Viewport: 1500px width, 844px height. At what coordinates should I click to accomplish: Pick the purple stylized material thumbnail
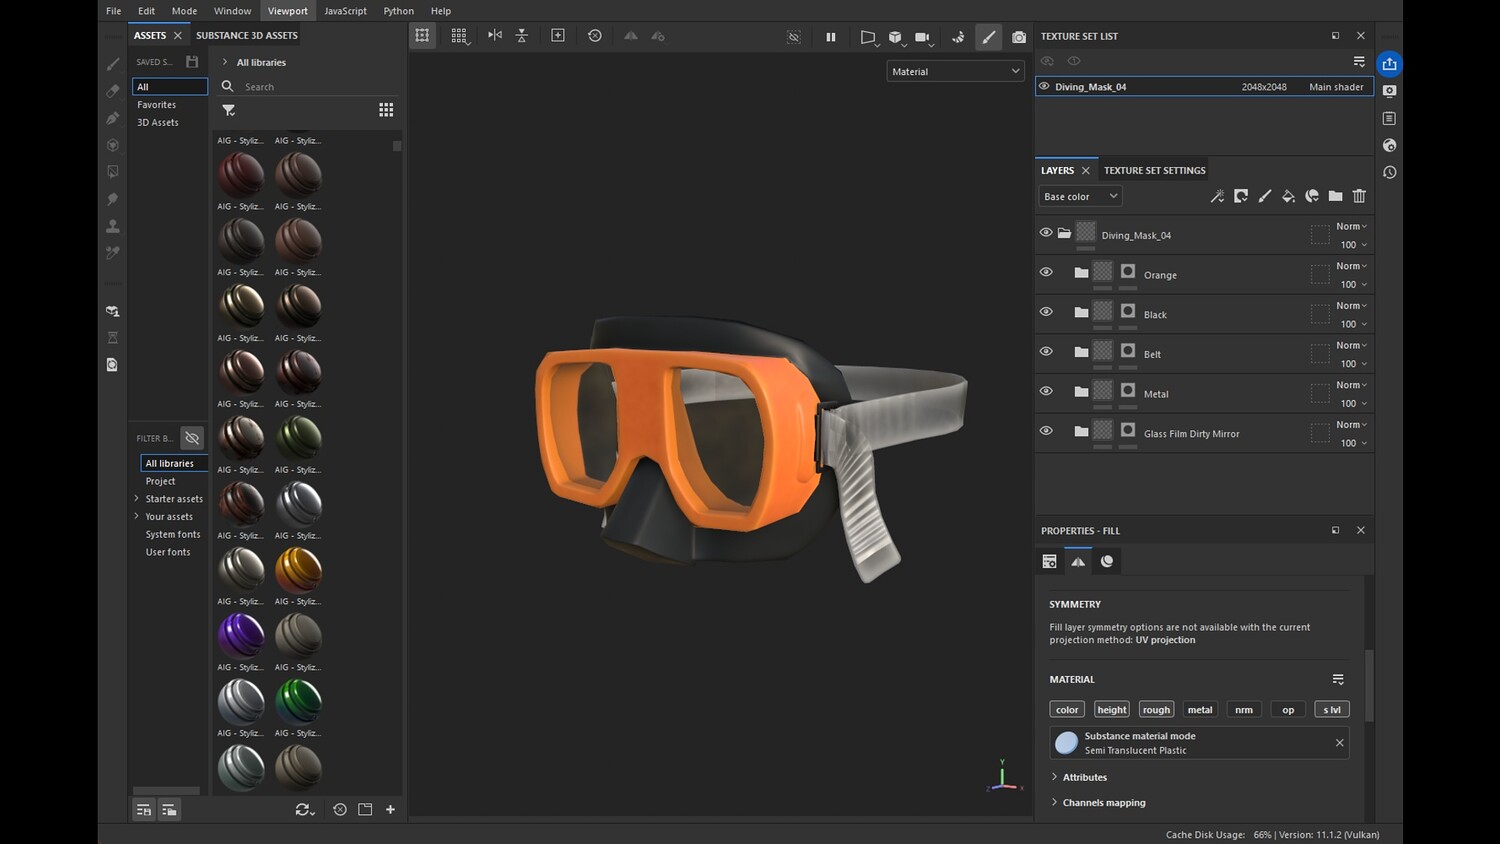click(241, 635)
